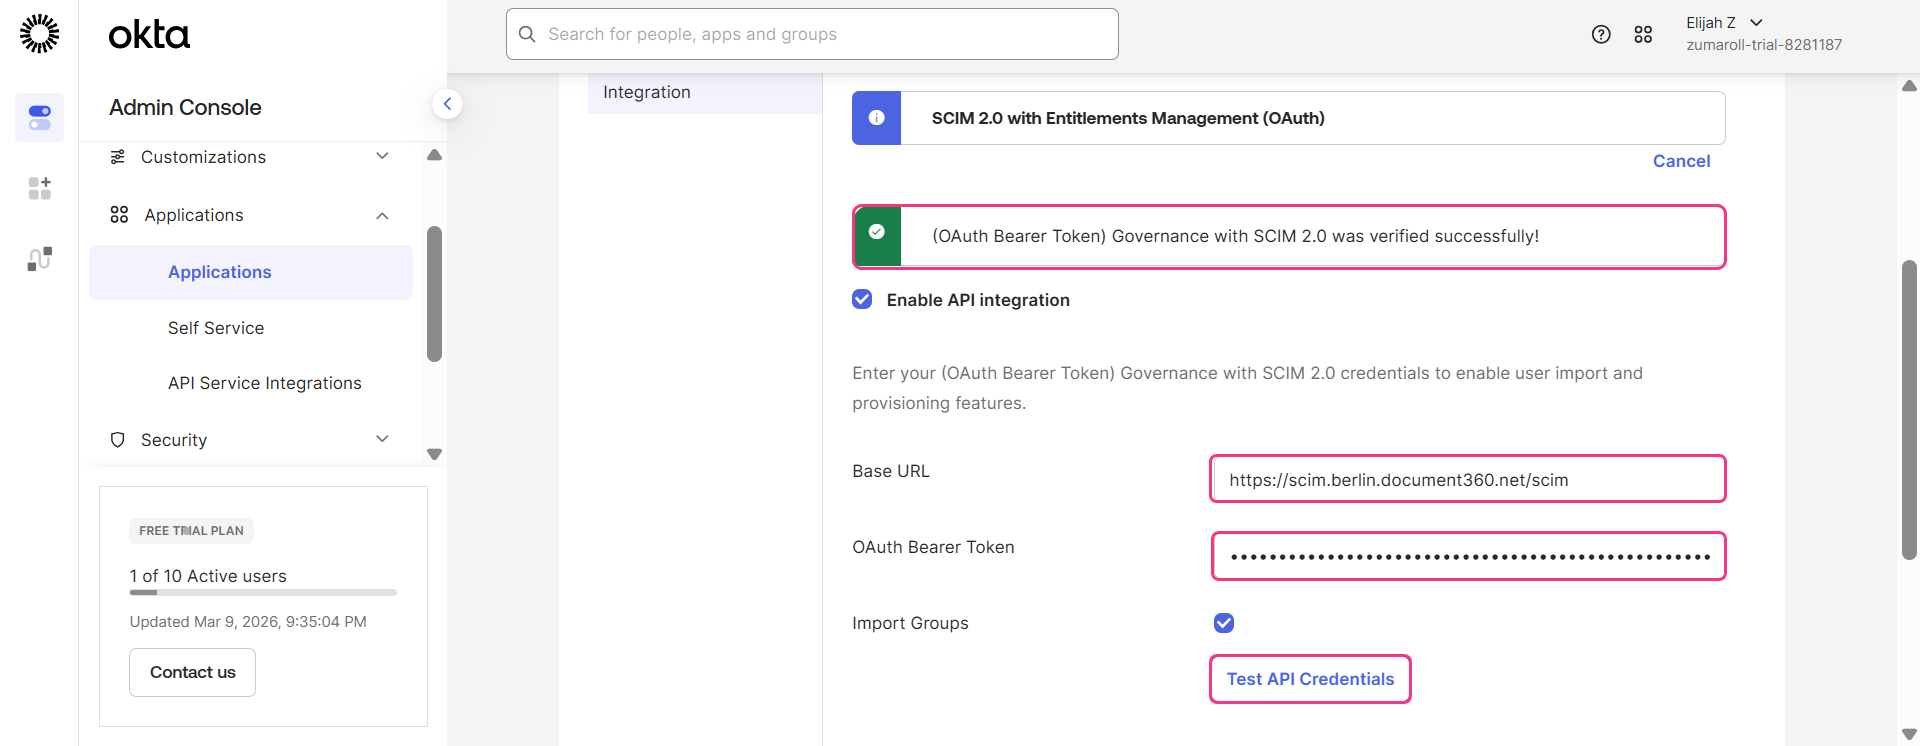1920x746 pixels.
Task: Collapse the Applications section chevron
Action: pos(382,216)
